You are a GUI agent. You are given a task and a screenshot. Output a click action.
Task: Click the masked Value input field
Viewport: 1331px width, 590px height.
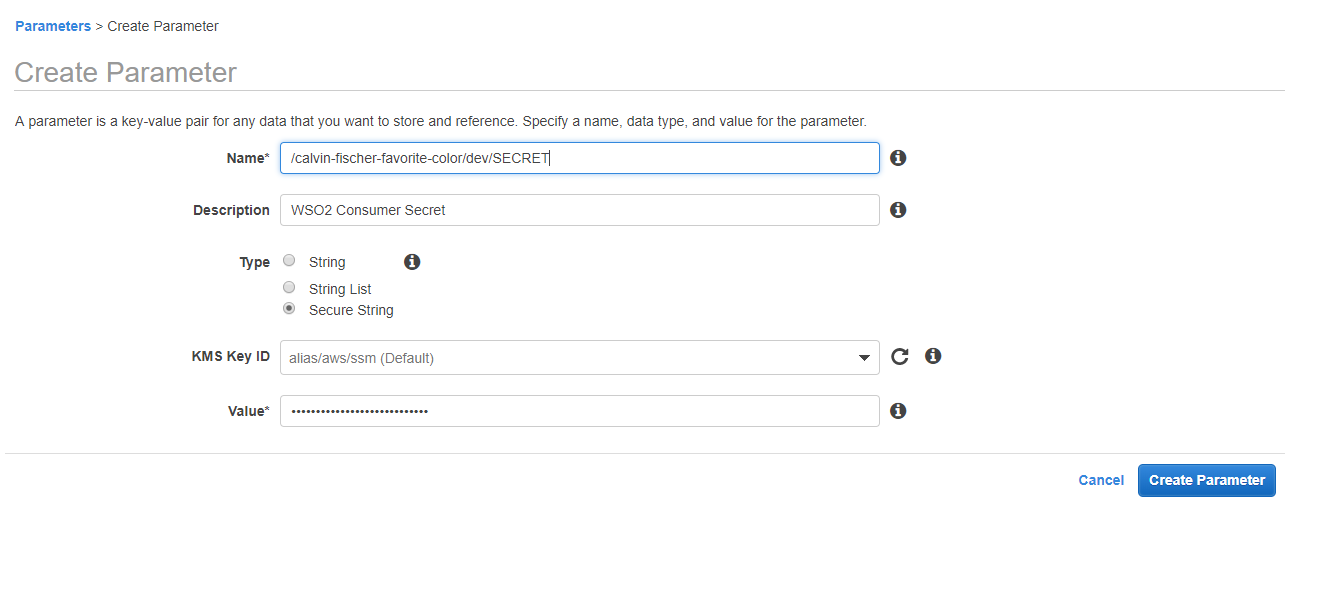[x=580, y=411]
